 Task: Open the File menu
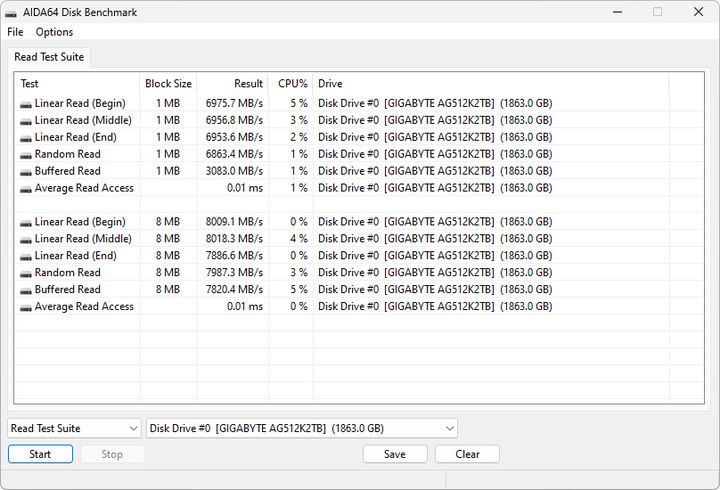point(15,32)
